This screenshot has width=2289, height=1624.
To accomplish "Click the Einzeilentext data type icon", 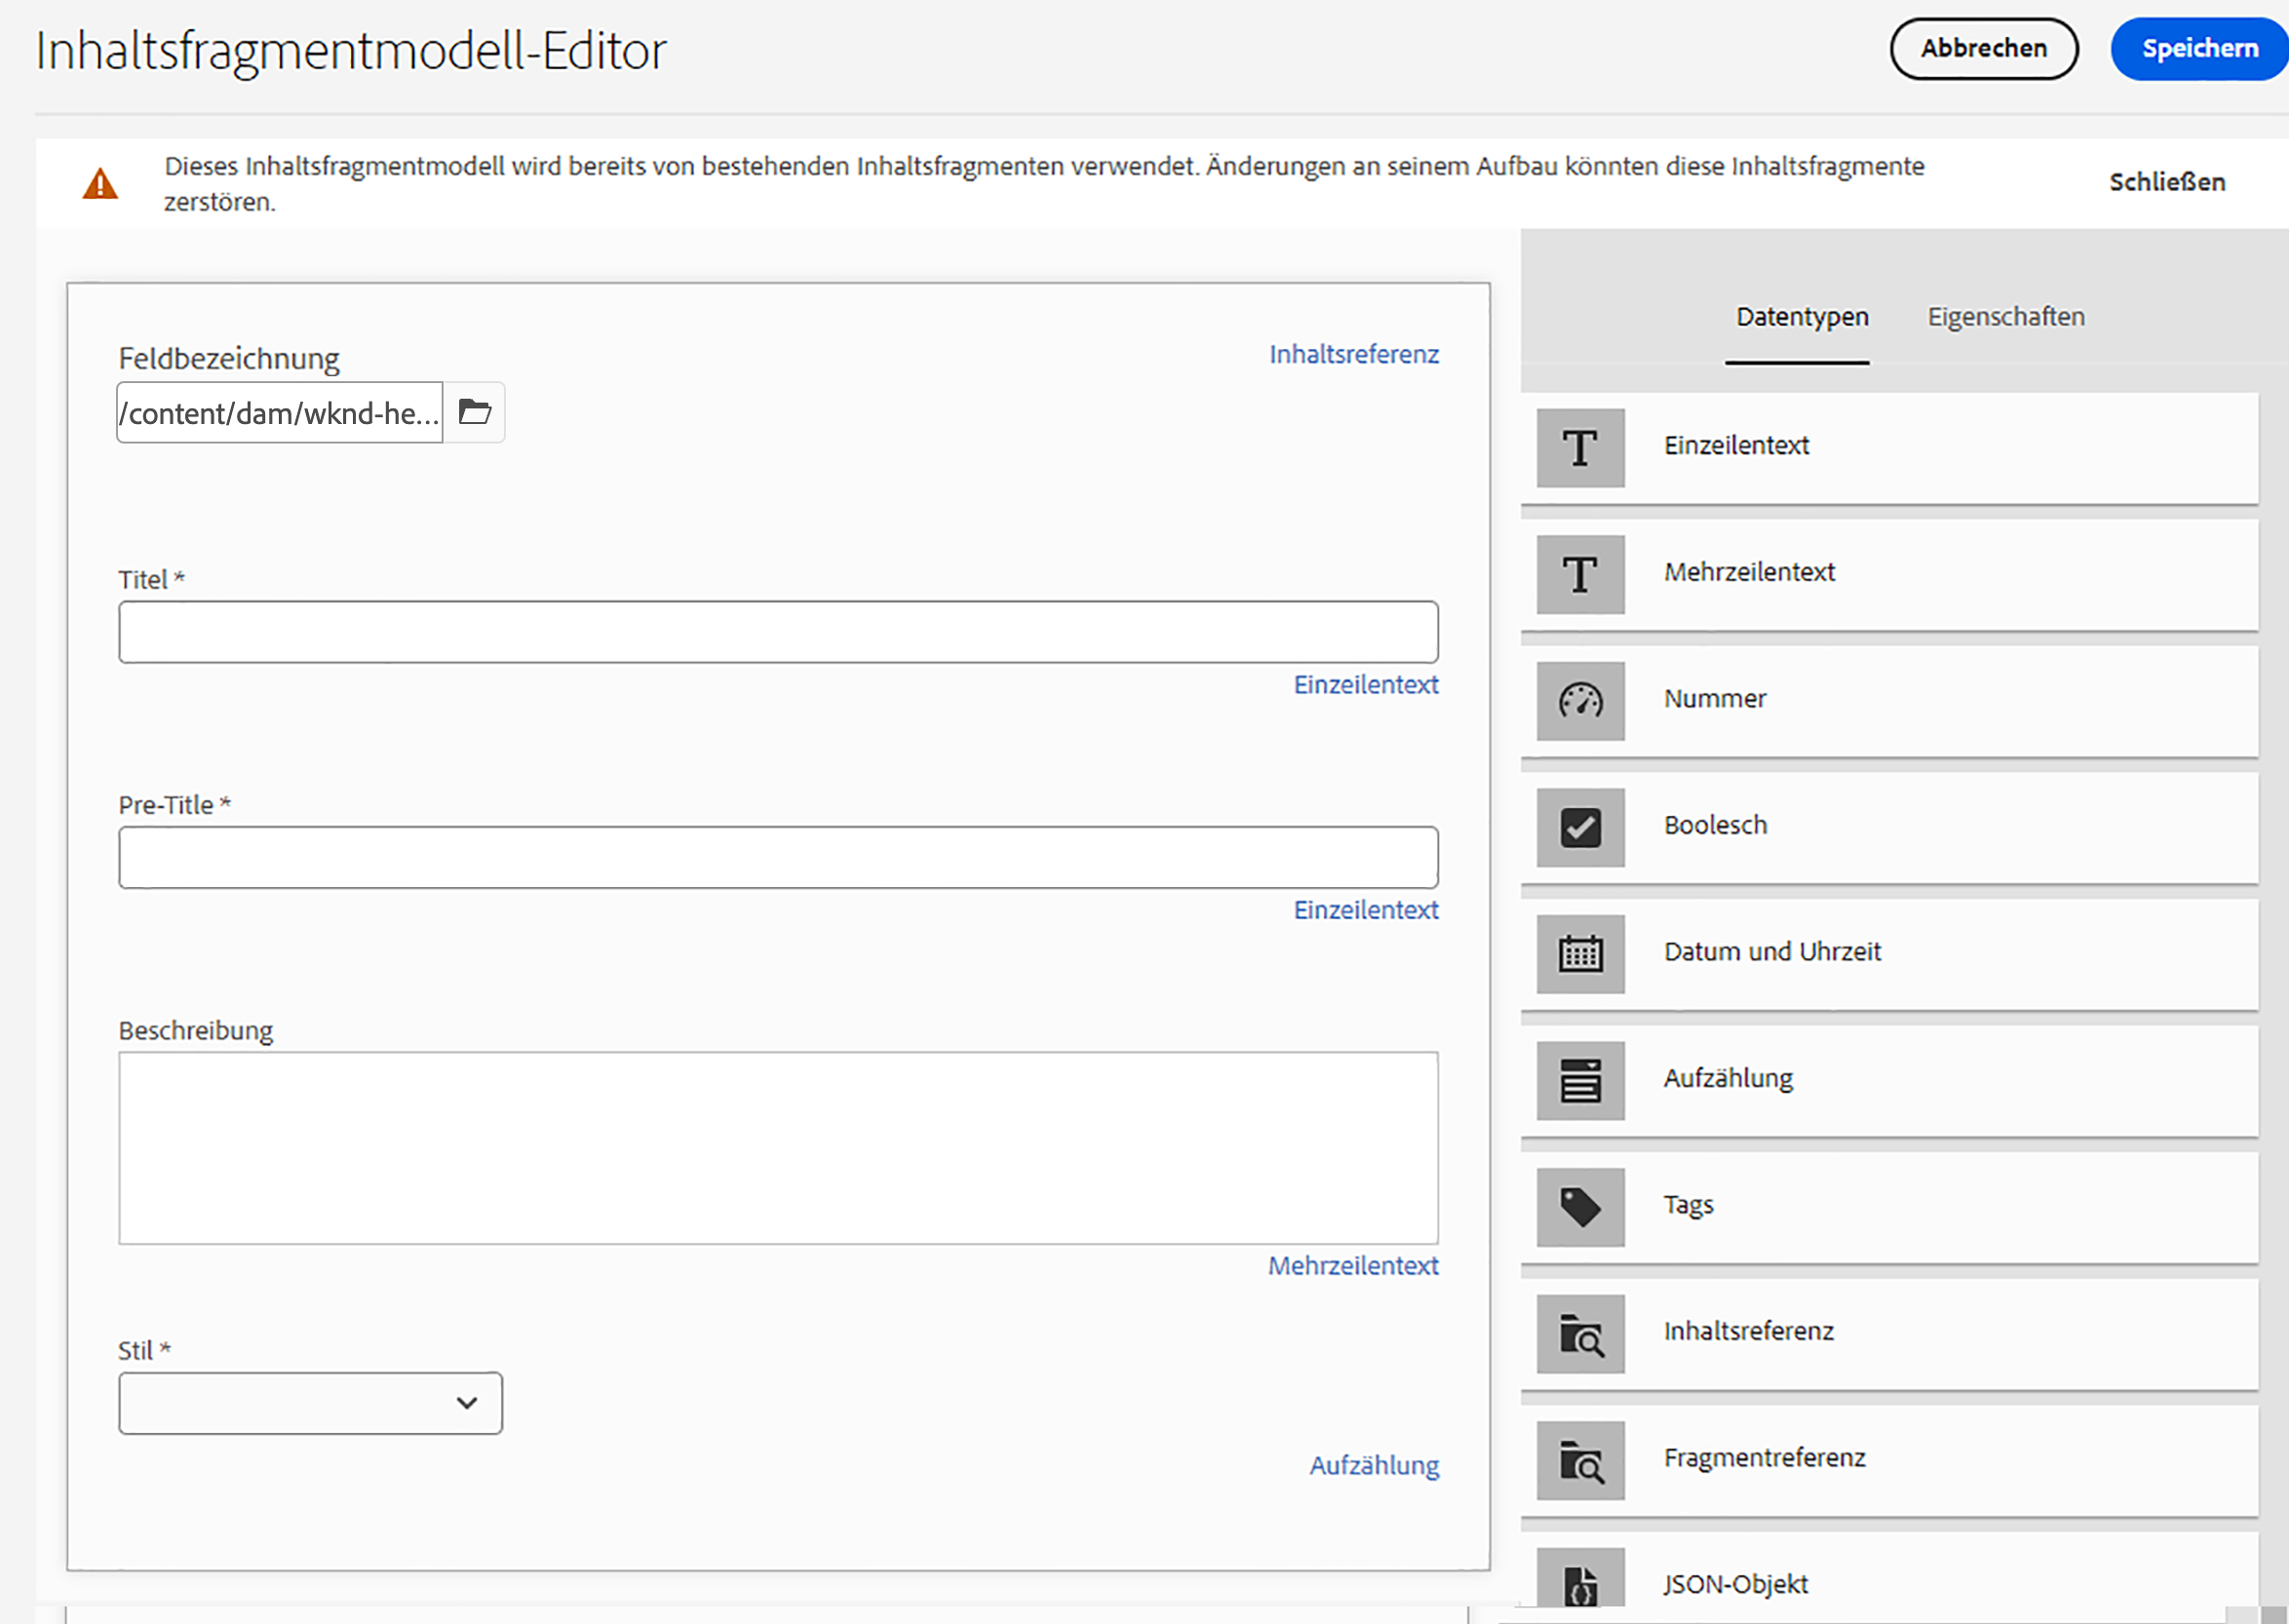I will pyautogui.click(x=1580, y=448).
